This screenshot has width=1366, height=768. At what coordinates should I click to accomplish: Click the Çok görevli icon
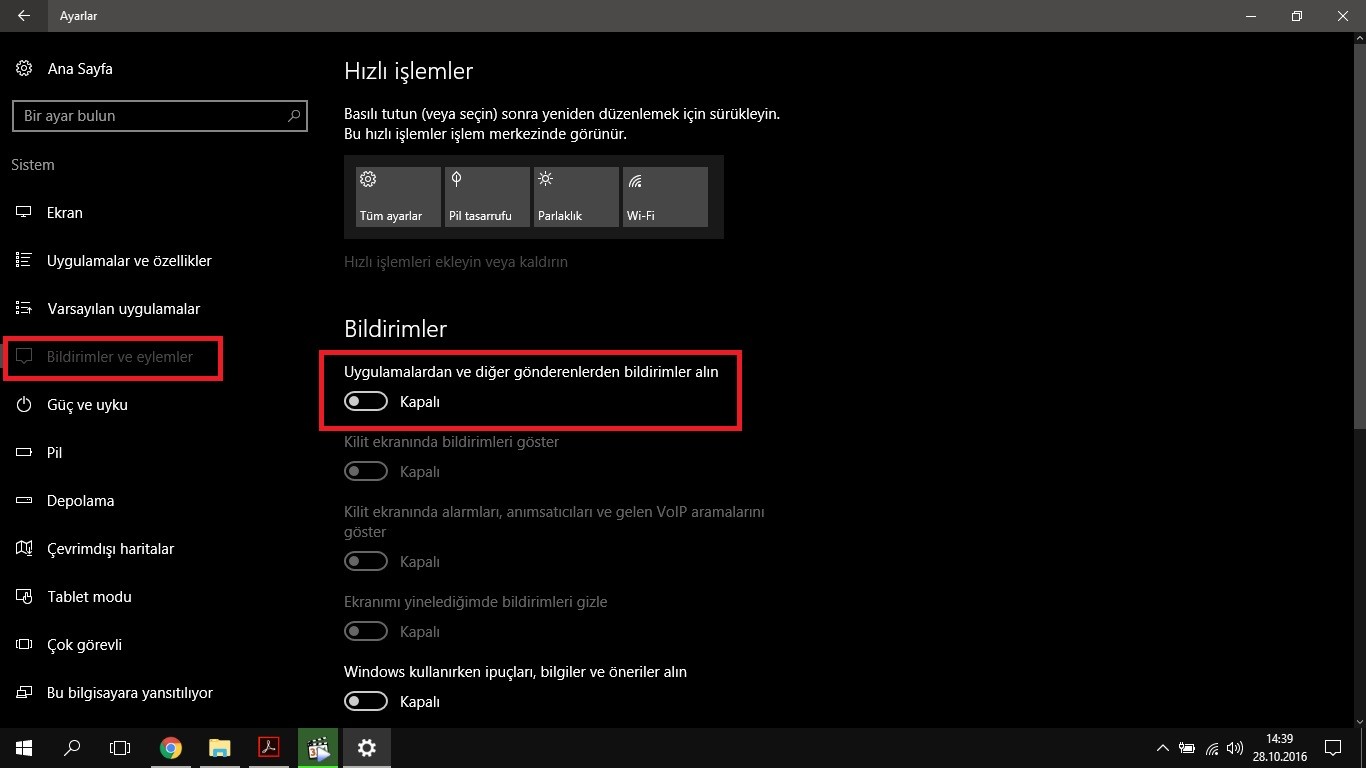(x=25, y=645)
